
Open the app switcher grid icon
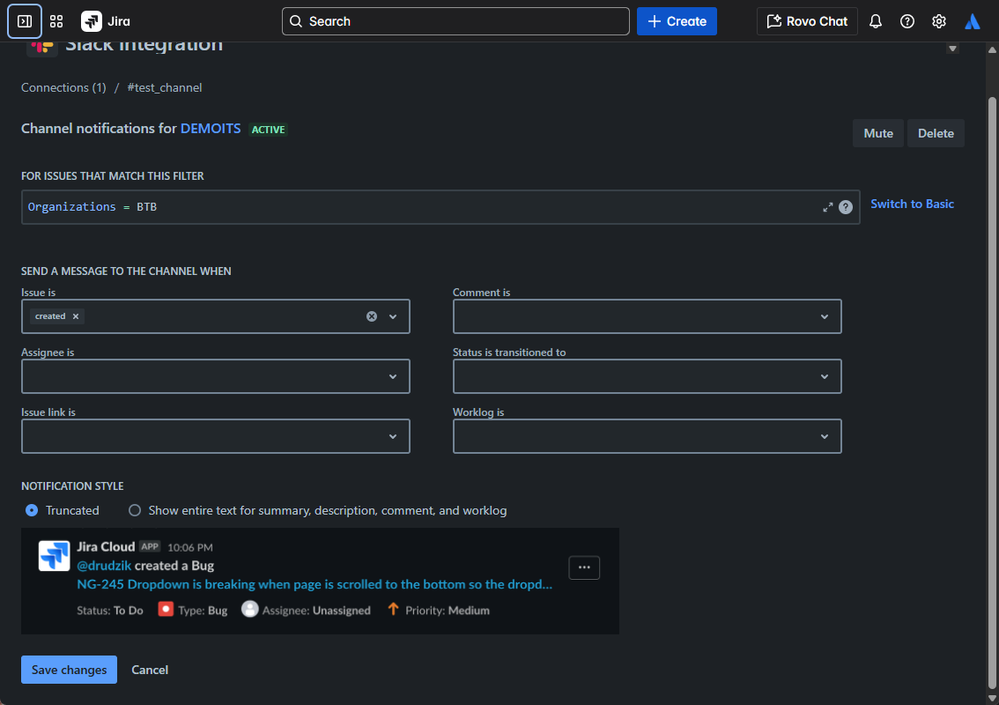click(x=56, y=21)
